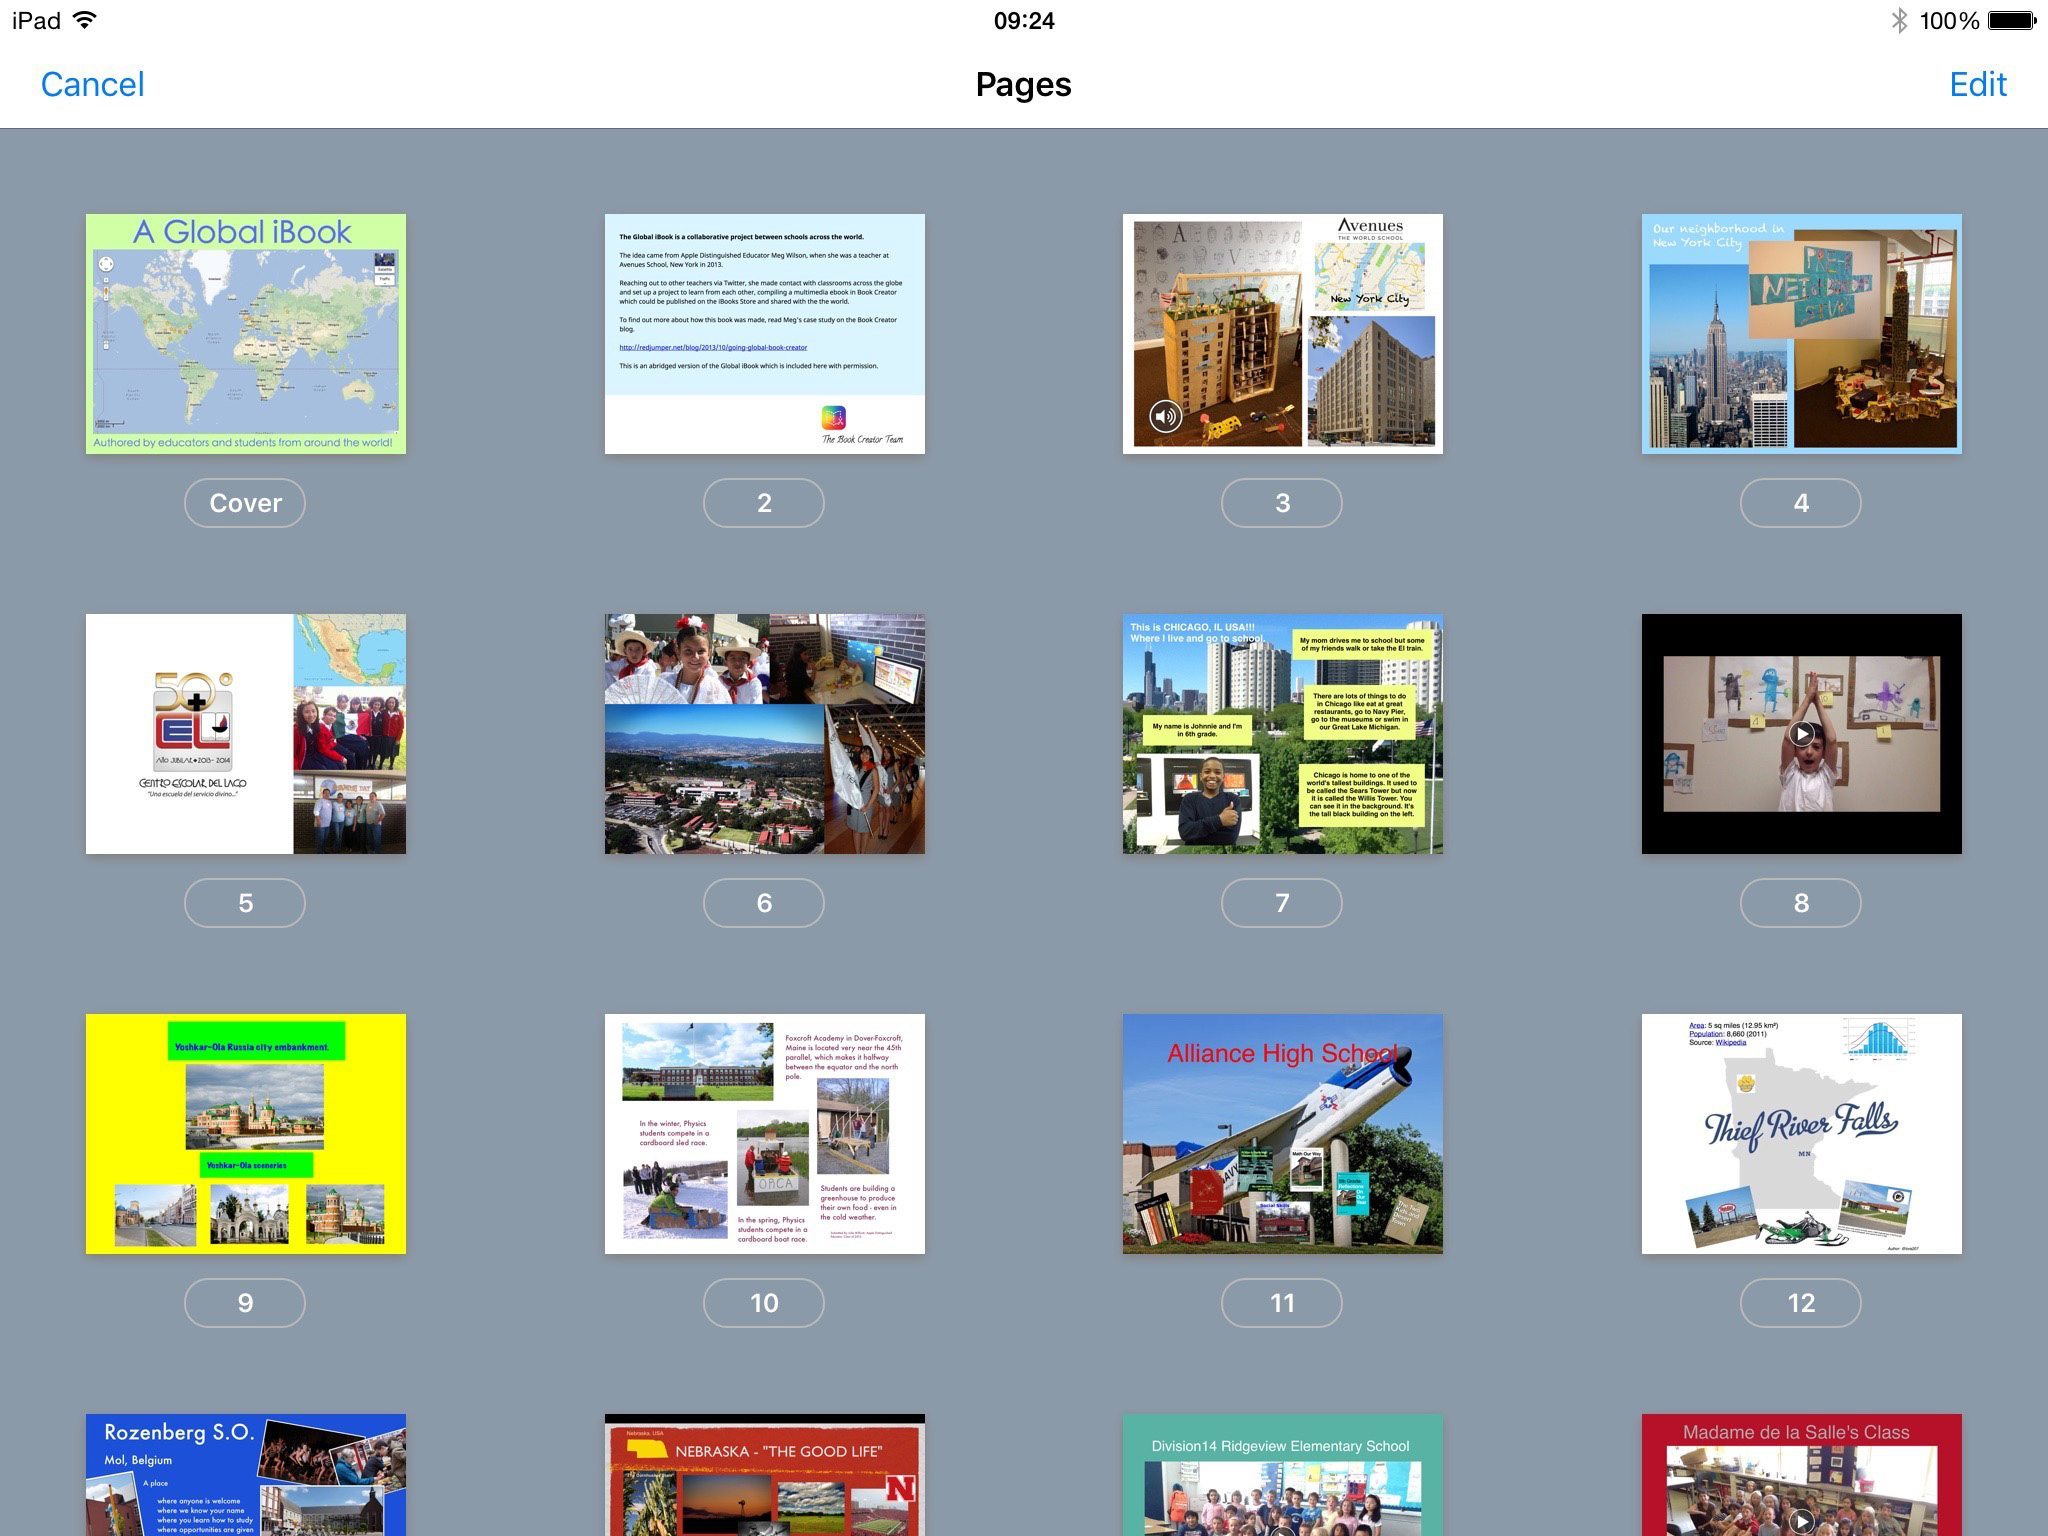Play video on Madame de la Salle's page
Screen dimensions: 2048x1536
(1801, 1521)
